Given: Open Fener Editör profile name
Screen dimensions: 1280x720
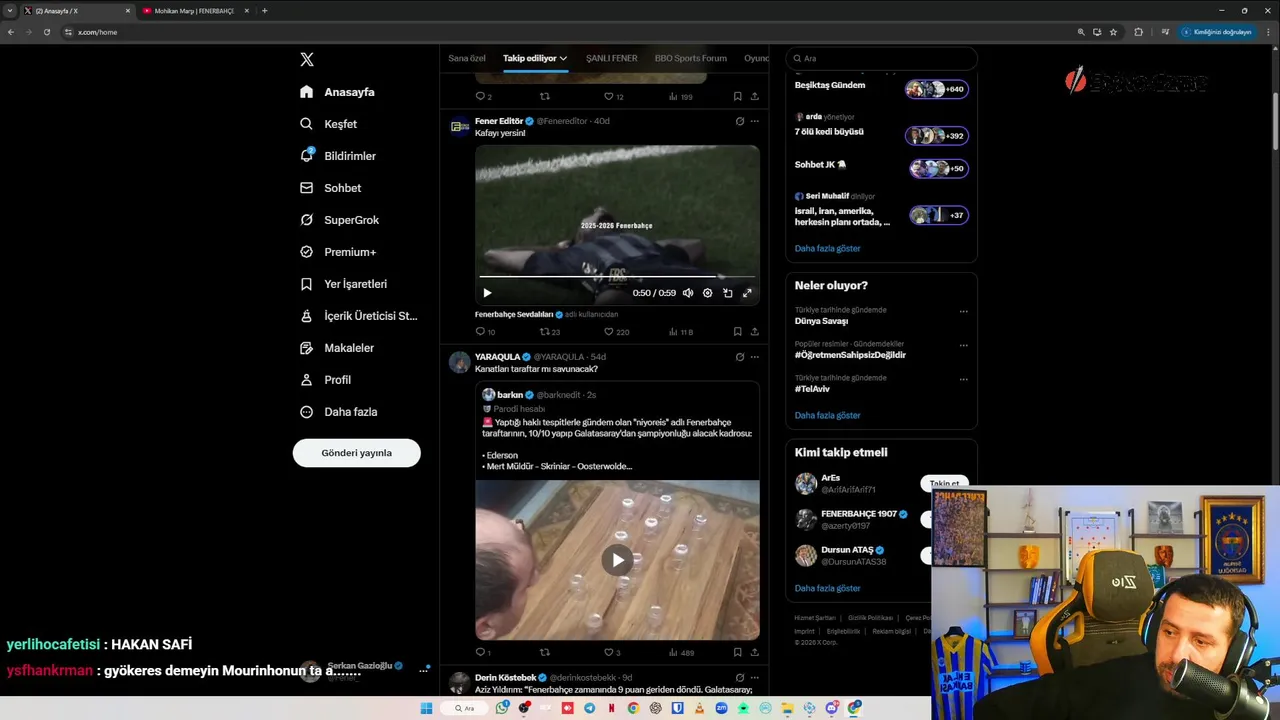Looking at the screenshot, I should click(x=499, y=121).
